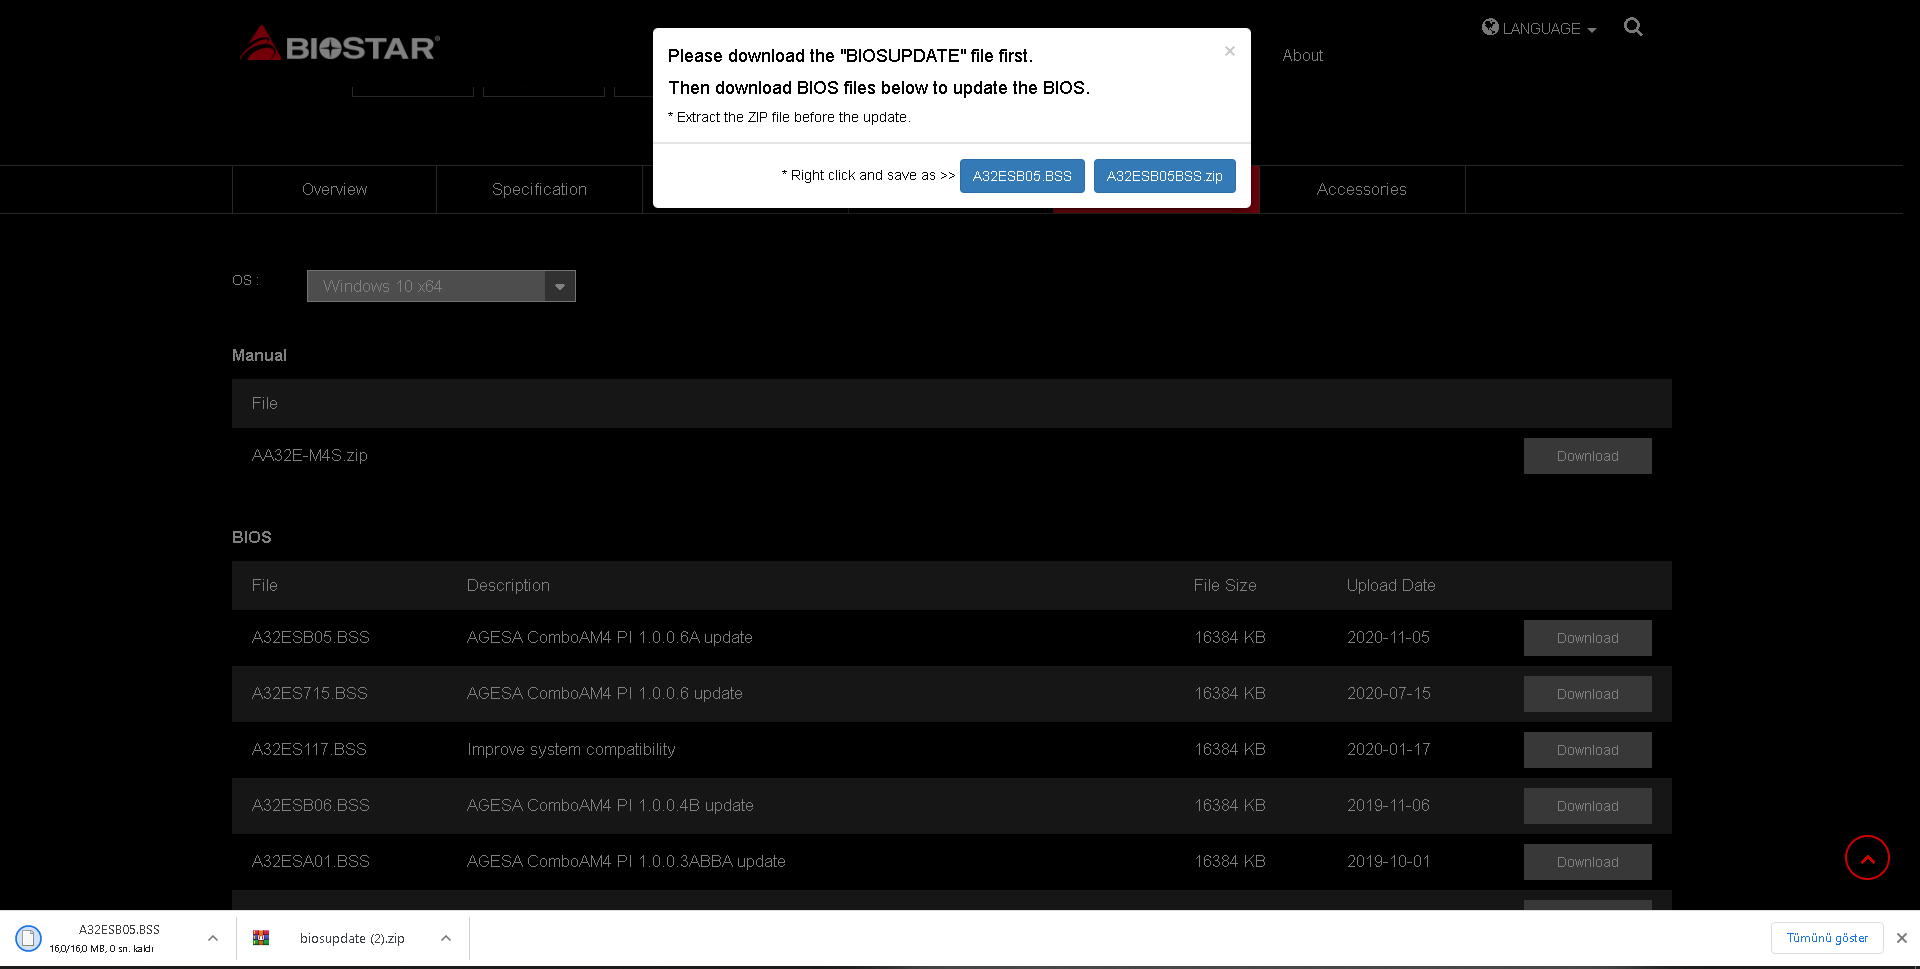
Task: Click the 2020-11-05 upload date
Action: 1388,637
